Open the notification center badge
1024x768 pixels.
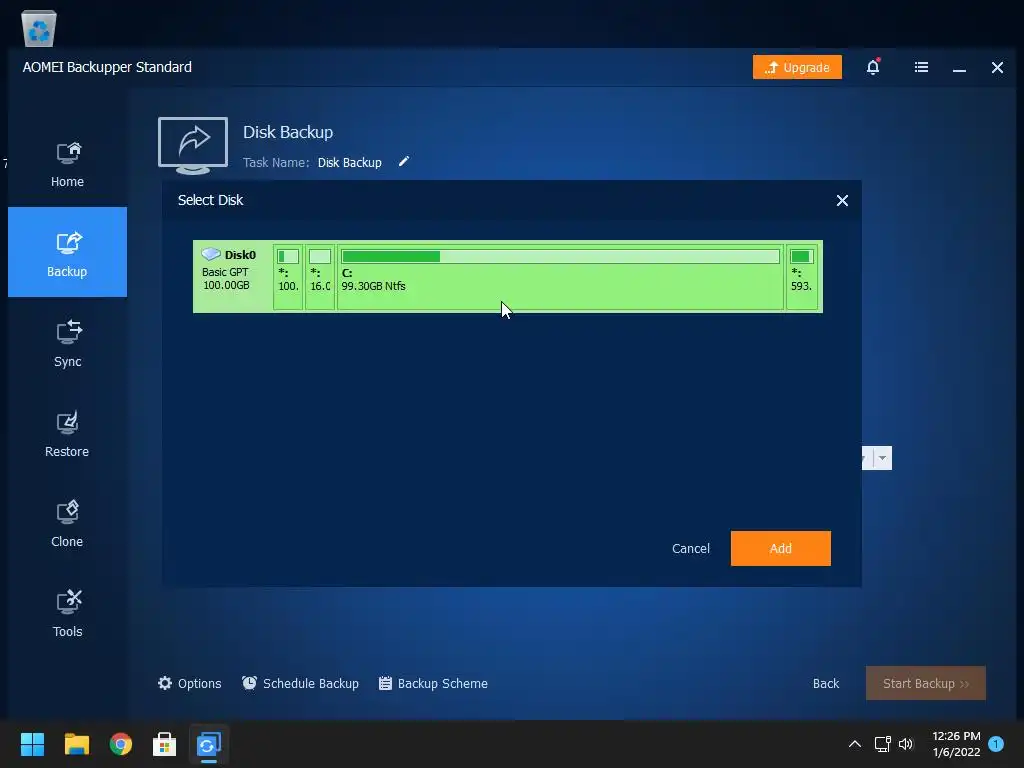[x=996, y=743]
